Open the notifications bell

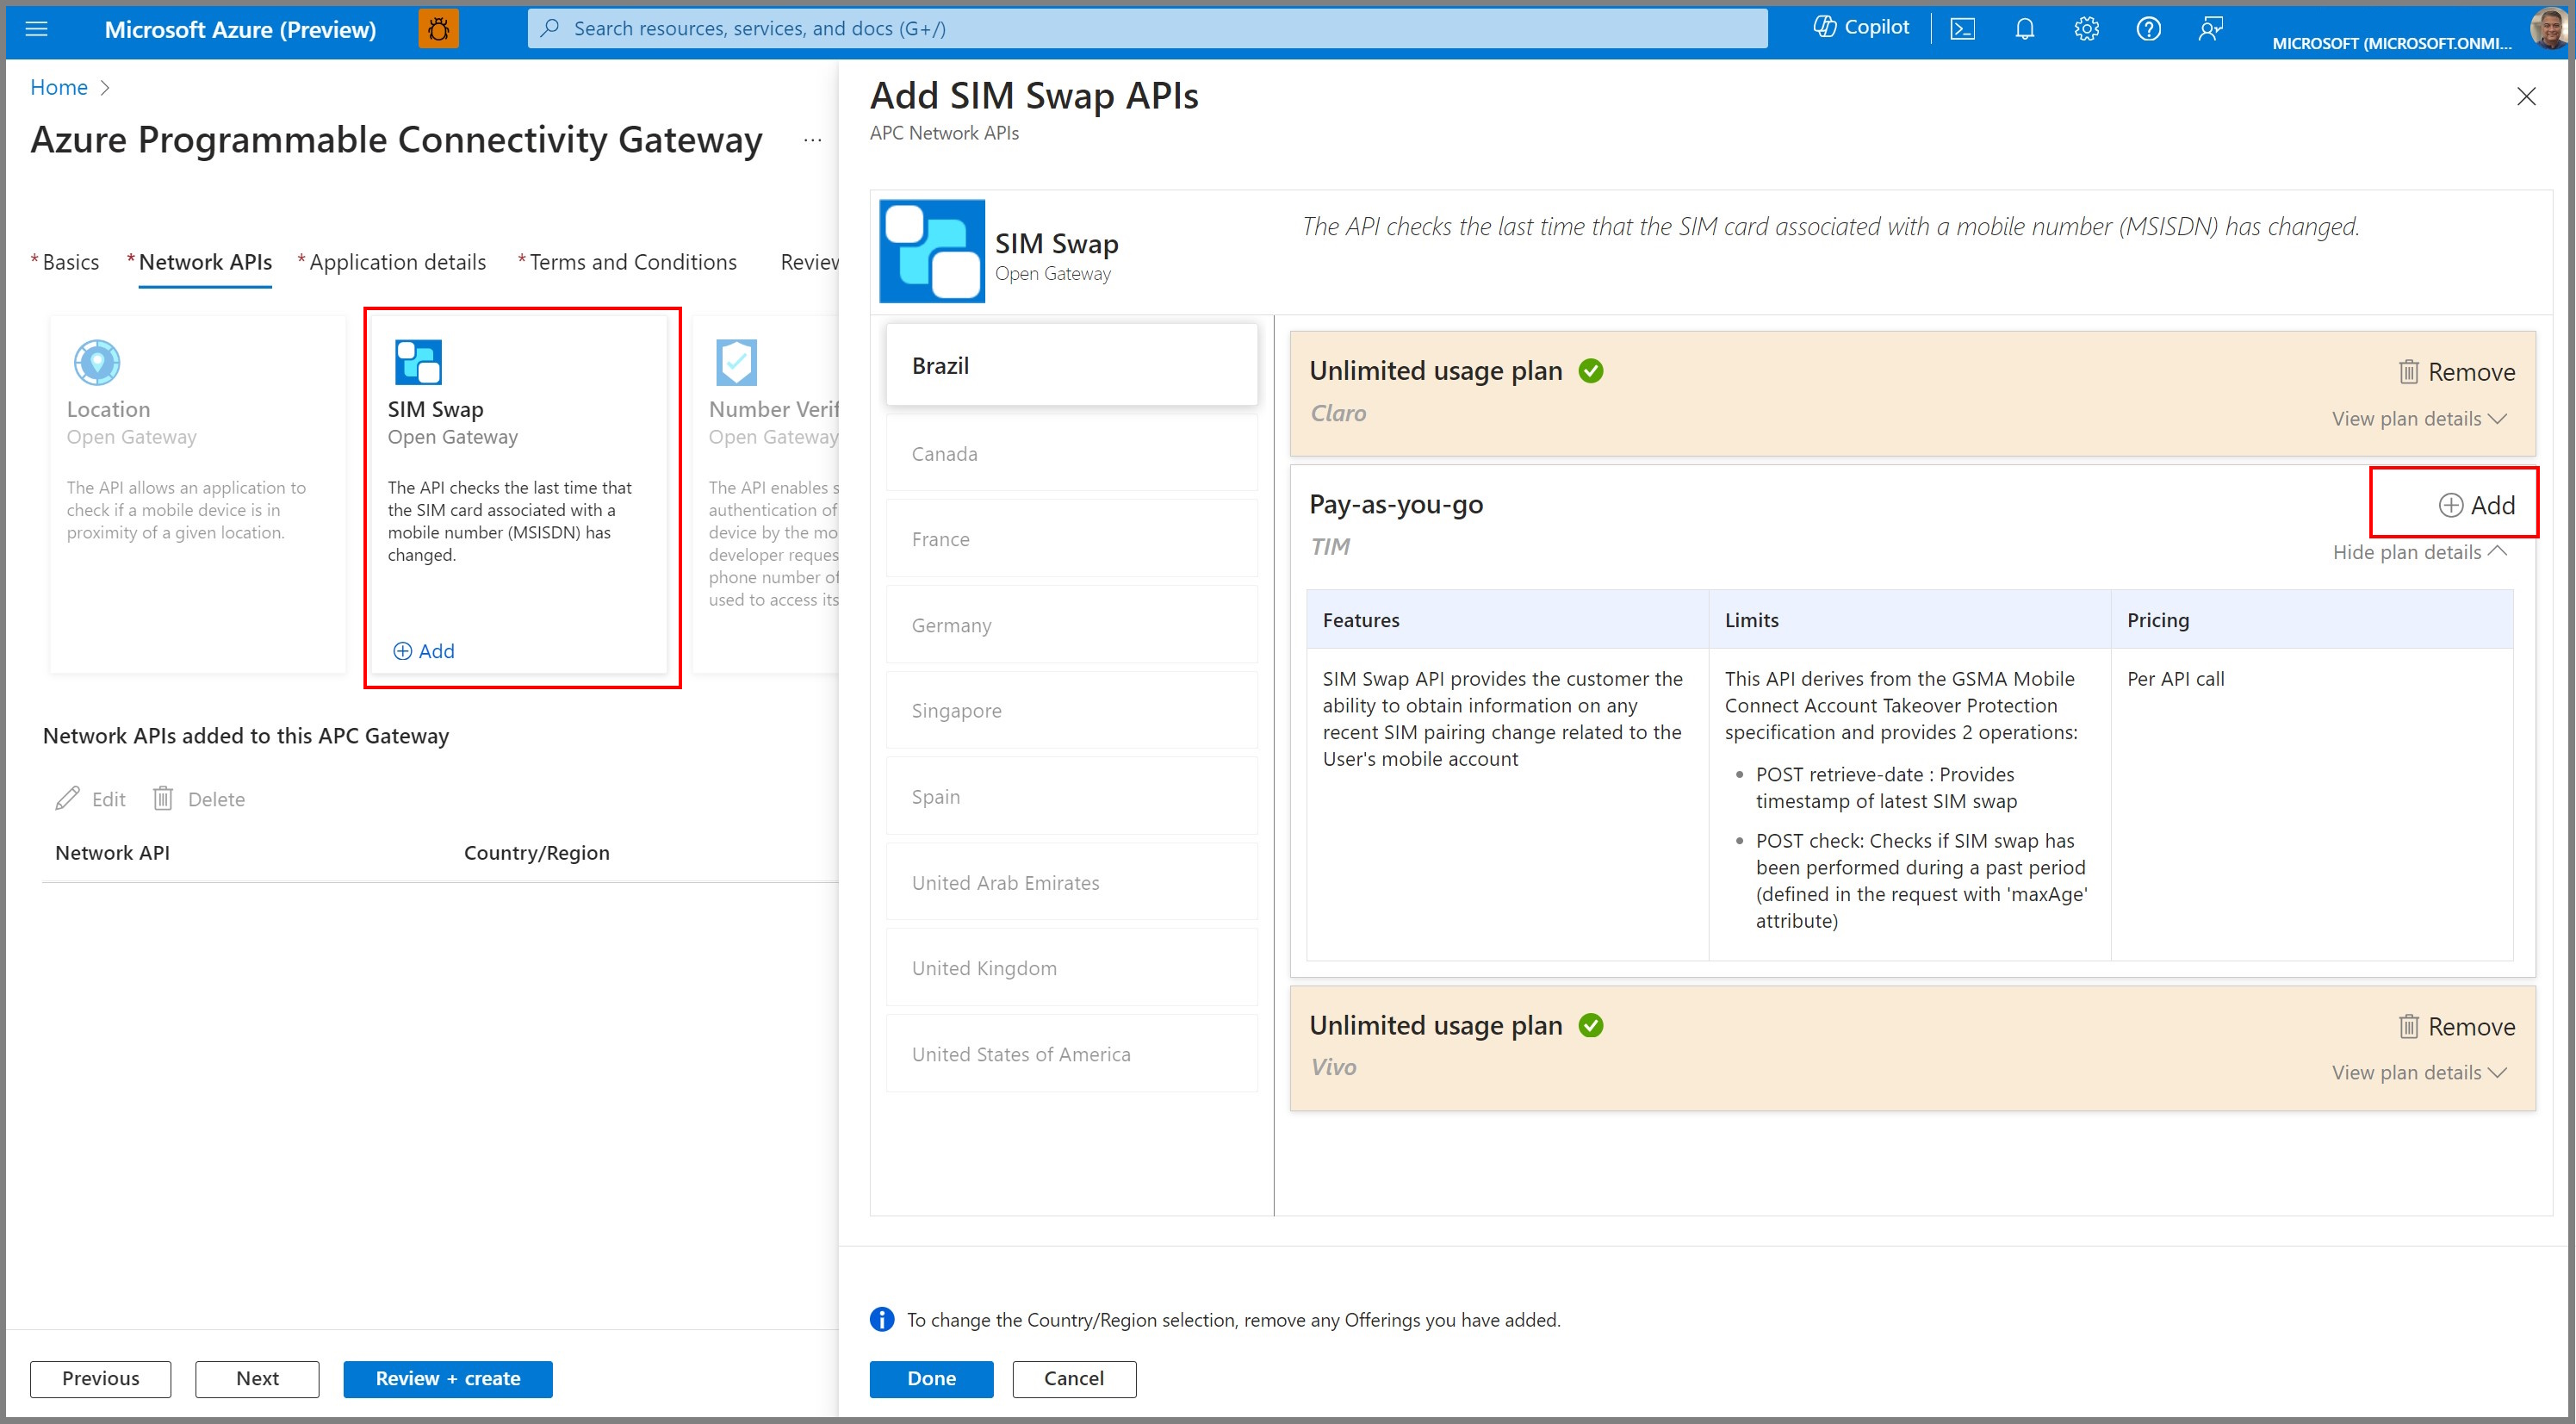[x=2024, y=29]
